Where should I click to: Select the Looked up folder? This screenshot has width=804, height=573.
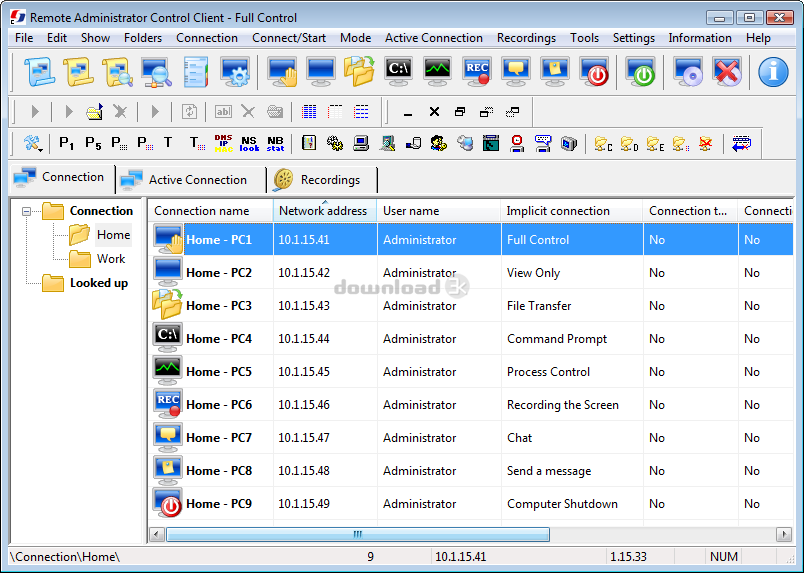point(98,283)
